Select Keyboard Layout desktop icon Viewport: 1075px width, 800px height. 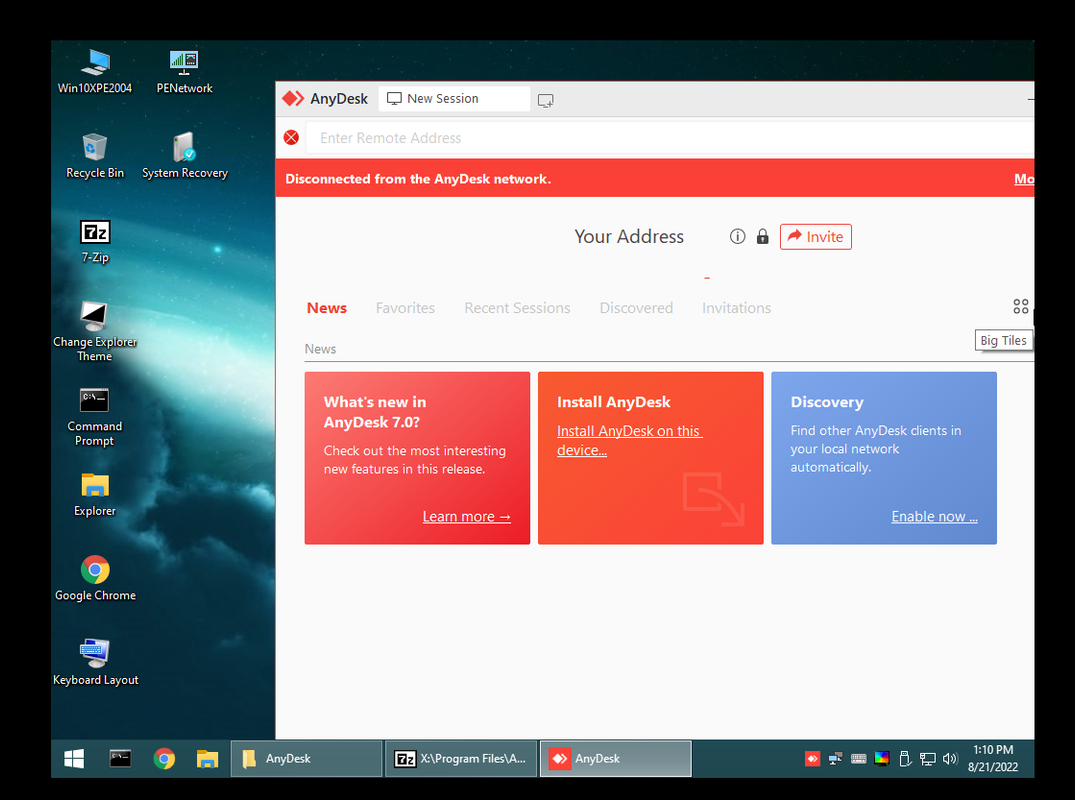coord(95,663)
